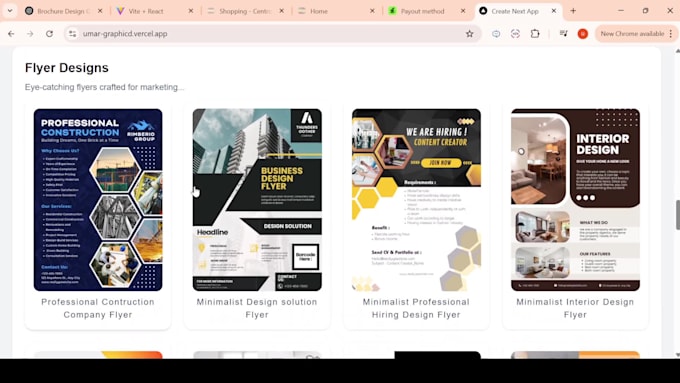This screenshot has height=383, width=680.
Task: Switch to the Brochure Design tab
Action: (x=64, y=11)
